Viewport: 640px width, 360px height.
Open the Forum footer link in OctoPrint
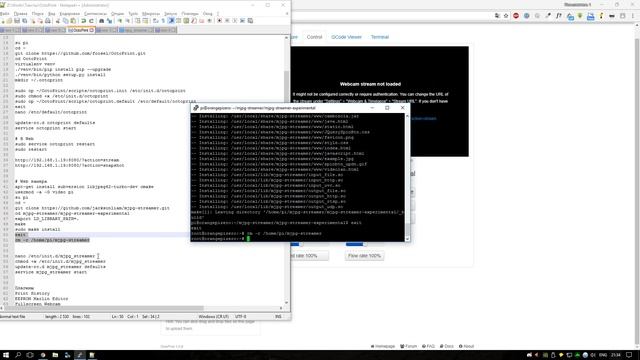409,347
